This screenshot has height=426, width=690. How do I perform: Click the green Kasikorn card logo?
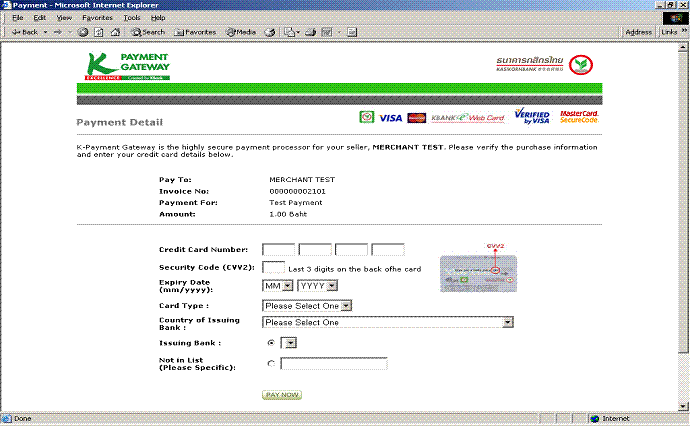367,117
